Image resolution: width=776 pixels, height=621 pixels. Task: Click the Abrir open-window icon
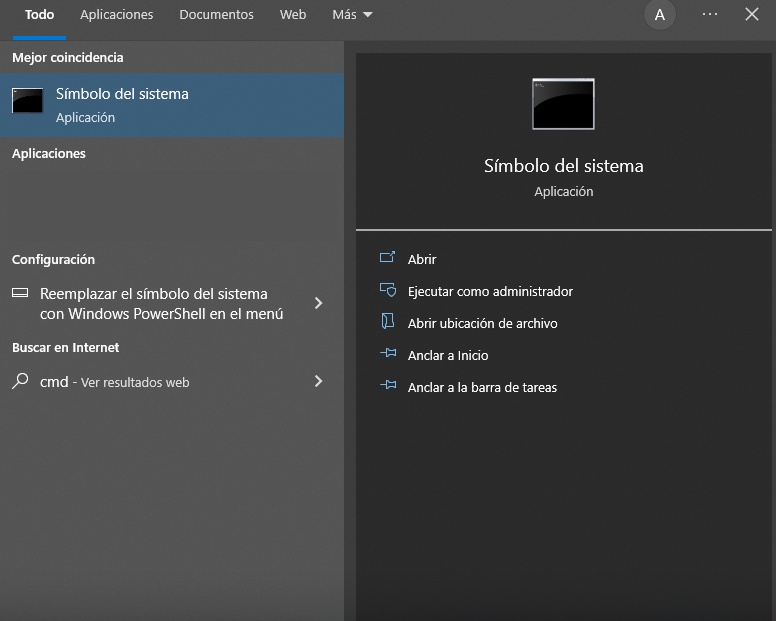(388, 257)
